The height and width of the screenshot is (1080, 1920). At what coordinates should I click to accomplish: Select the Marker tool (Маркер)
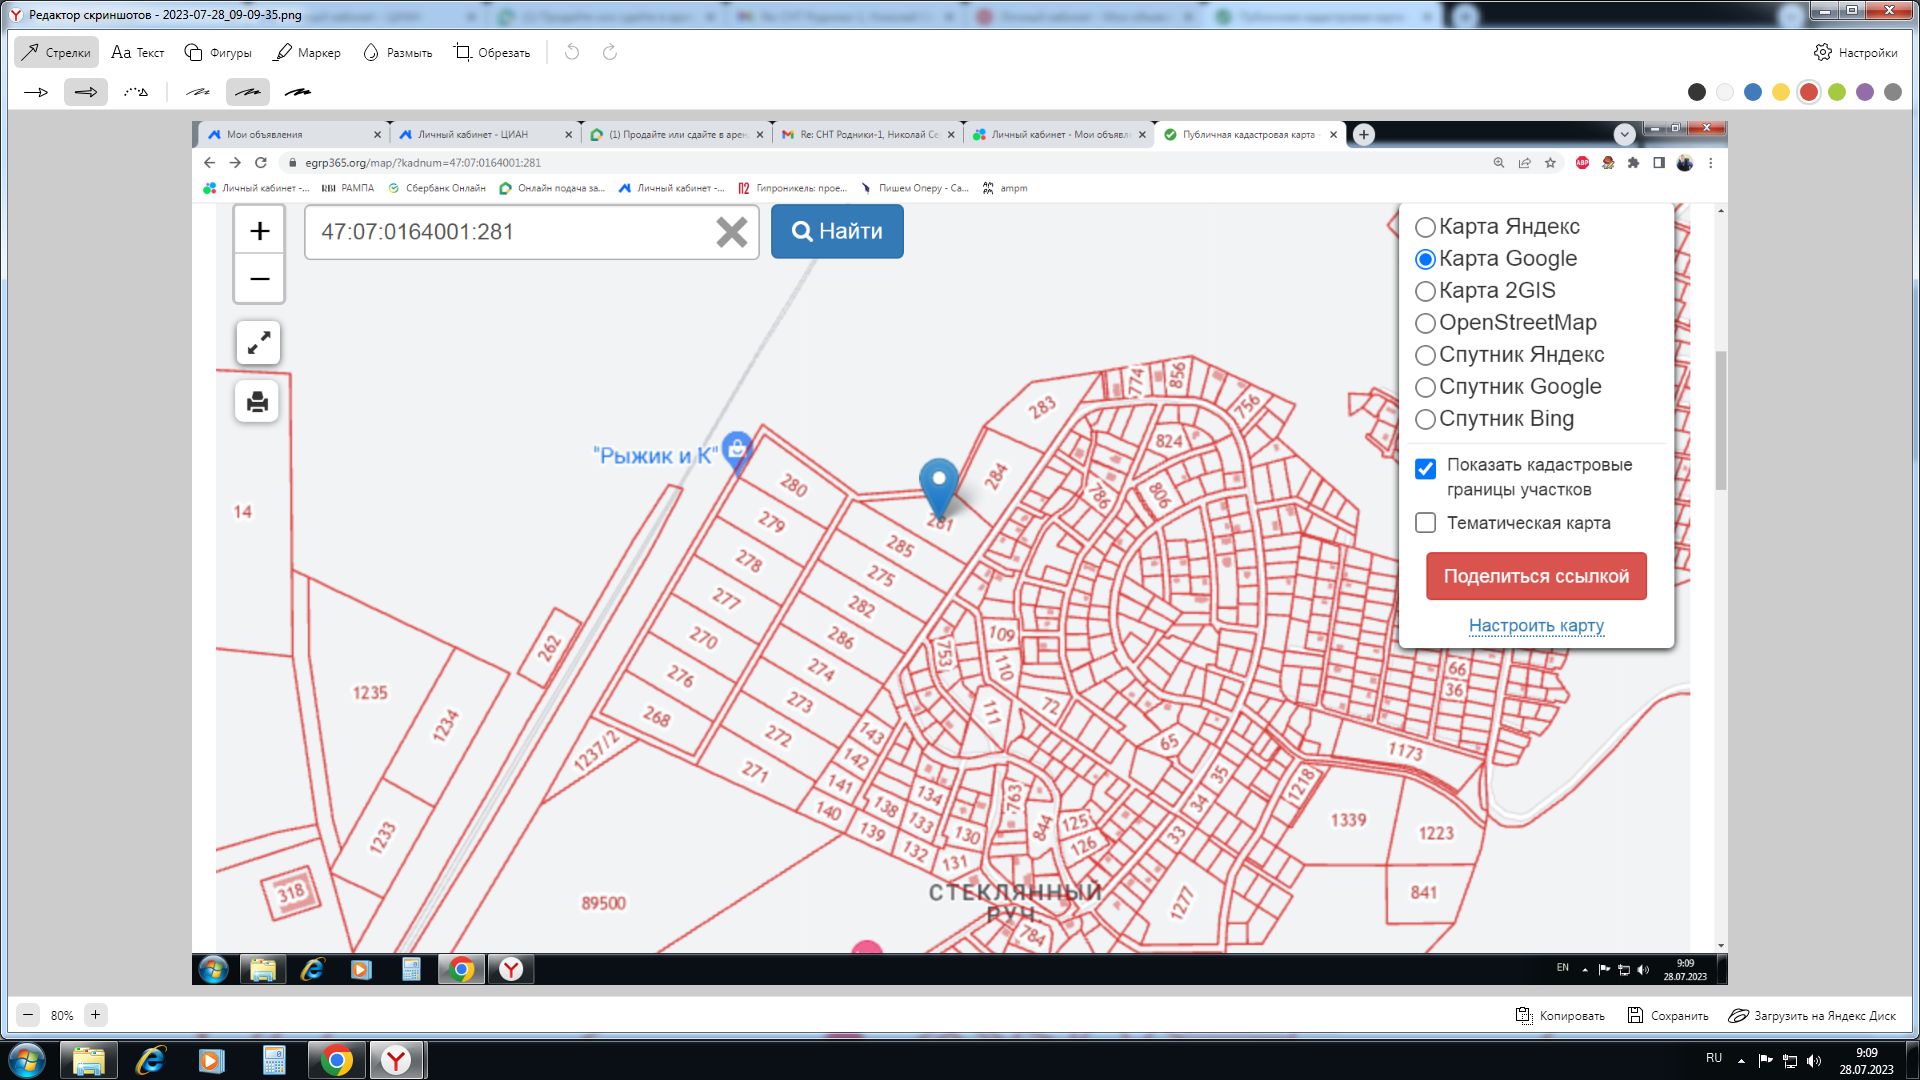point(307,52)
